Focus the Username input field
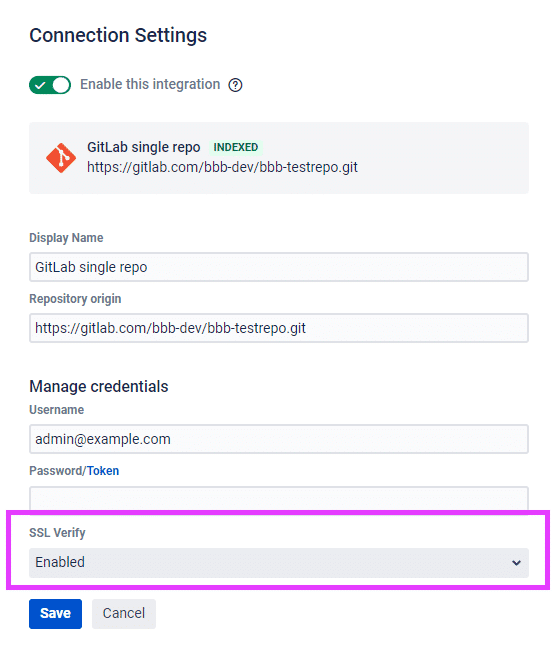555x652 pixels. [279, 439]
